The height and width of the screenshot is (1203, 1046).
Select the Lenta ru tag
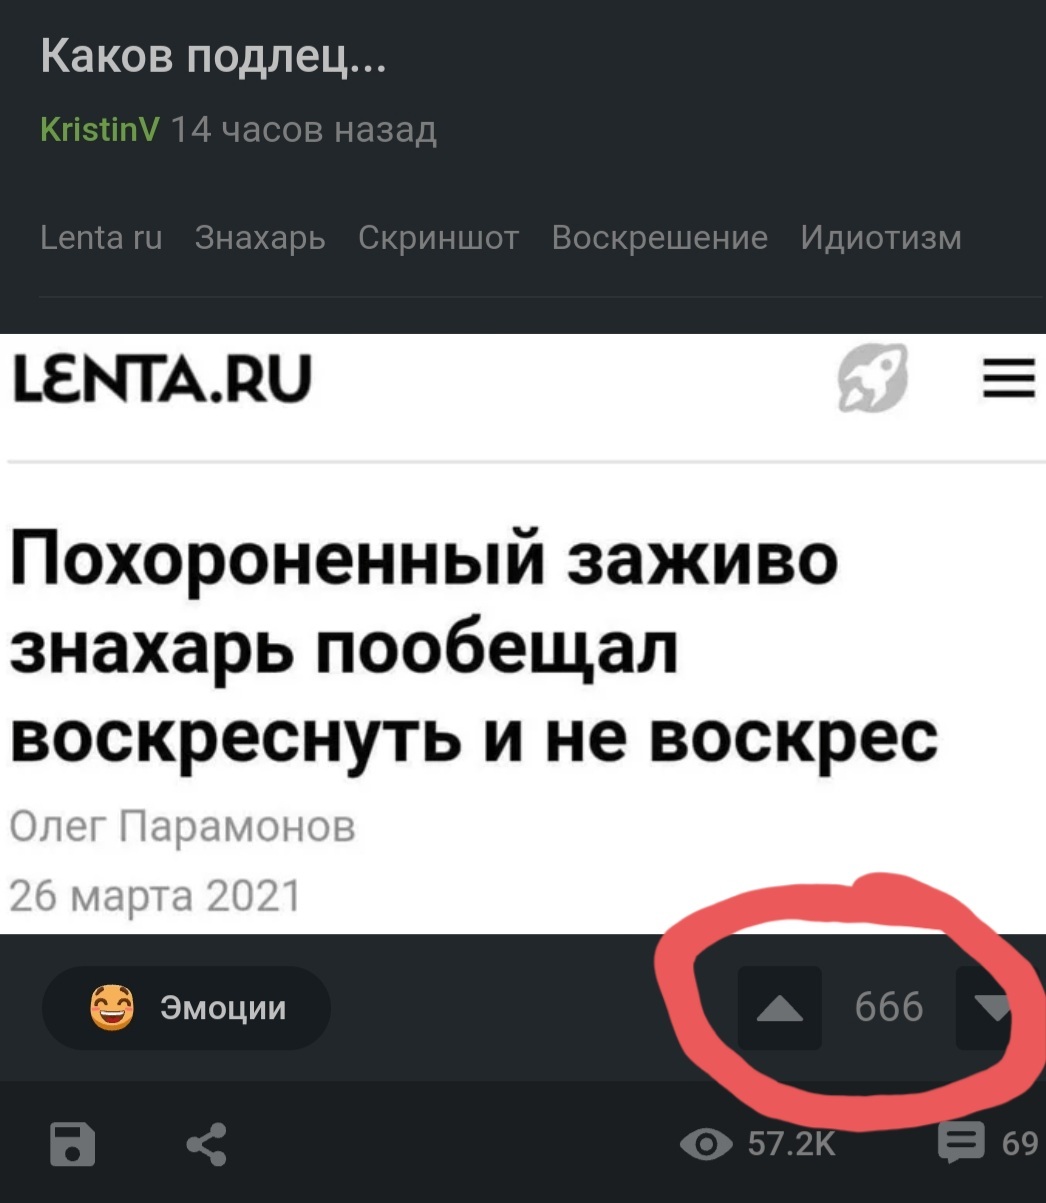click(101, 238)
